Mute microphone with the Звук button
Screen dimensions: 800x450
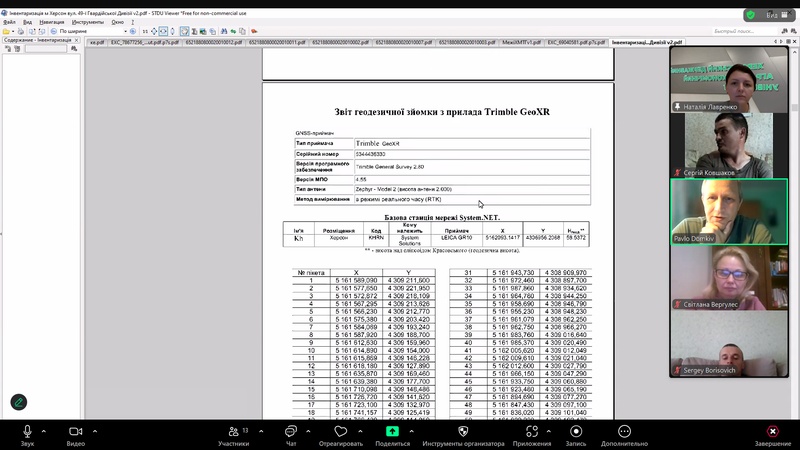(27, 435)
